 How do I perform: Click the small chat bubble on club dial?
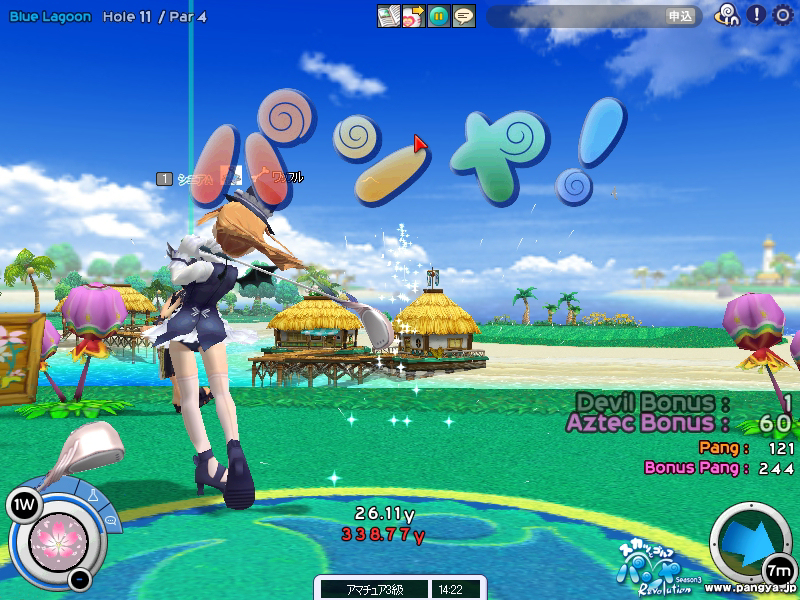pos(111,520)
